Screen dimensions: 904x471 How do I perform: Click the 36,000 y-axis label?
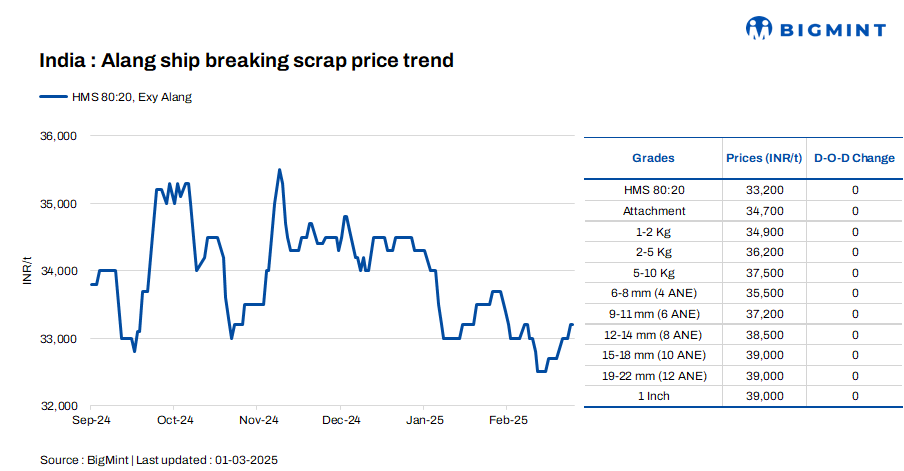coord(56,136)
